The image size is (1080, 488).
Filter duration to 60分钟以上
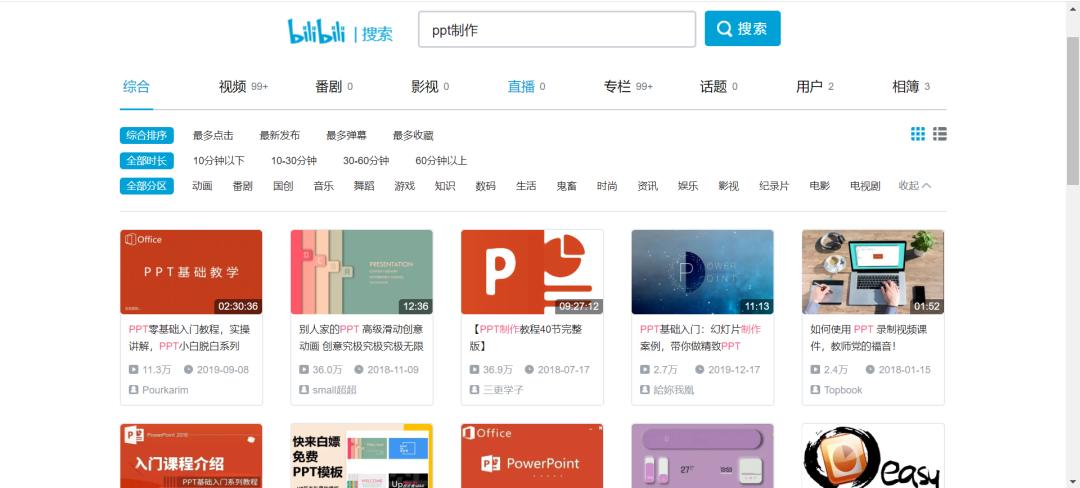pos(442,160)
